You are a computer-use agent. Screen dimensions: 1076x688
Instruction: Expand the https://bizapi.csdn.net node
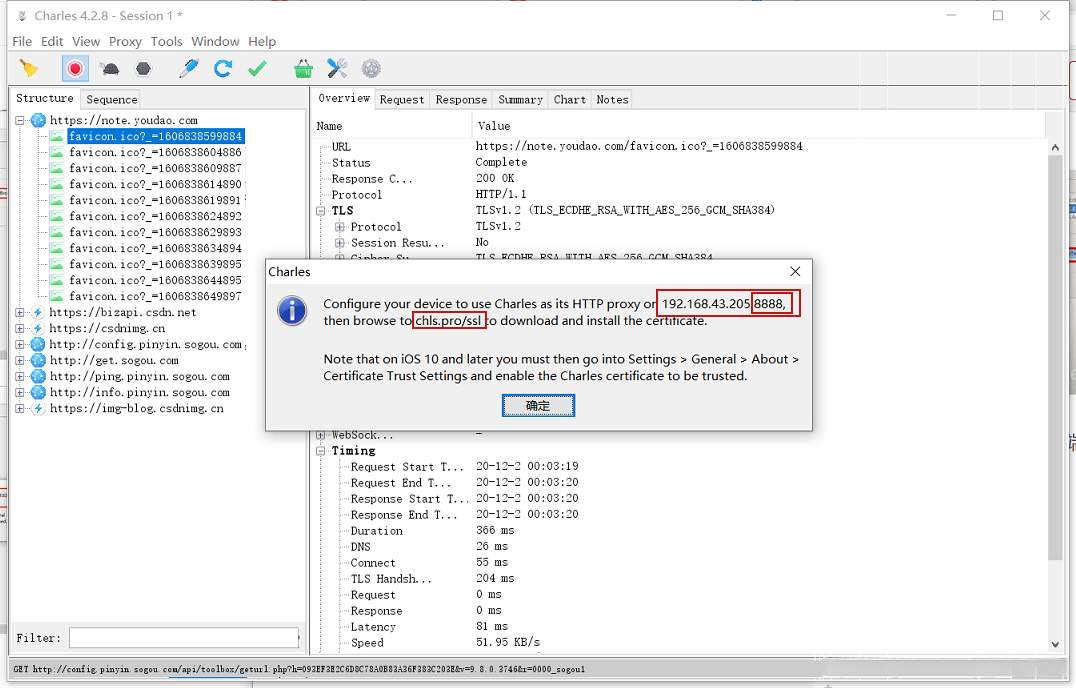[20, 313]
